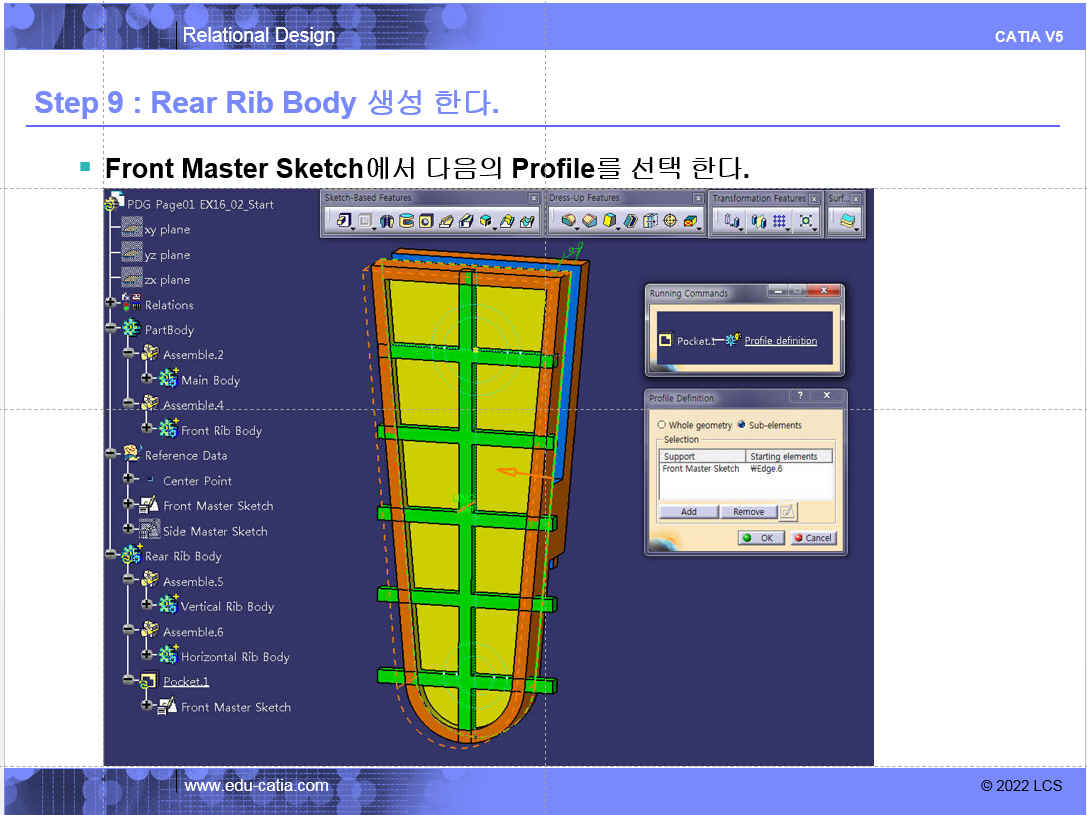Select the Pad tool in Sketch-Based Features
Image resolution: width=1087 pixels, height=815 pixels.
pos(344,221)
